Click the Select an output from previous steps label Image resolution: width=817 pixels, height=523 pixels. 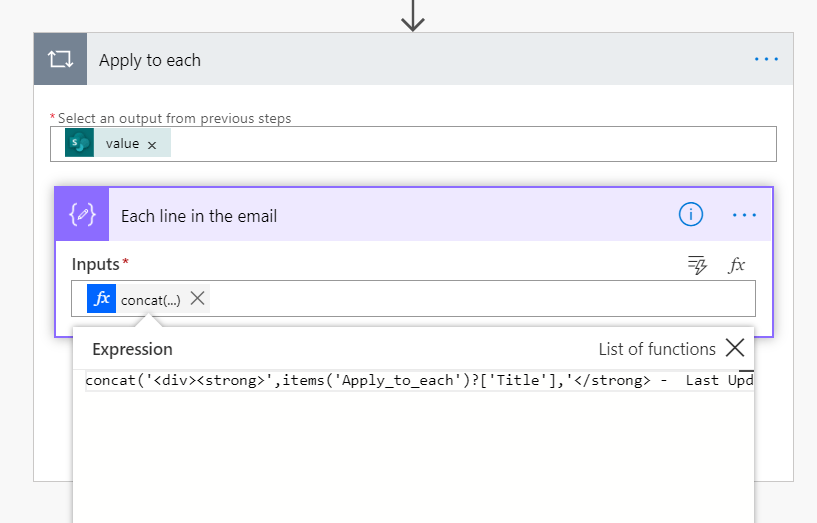175,118
